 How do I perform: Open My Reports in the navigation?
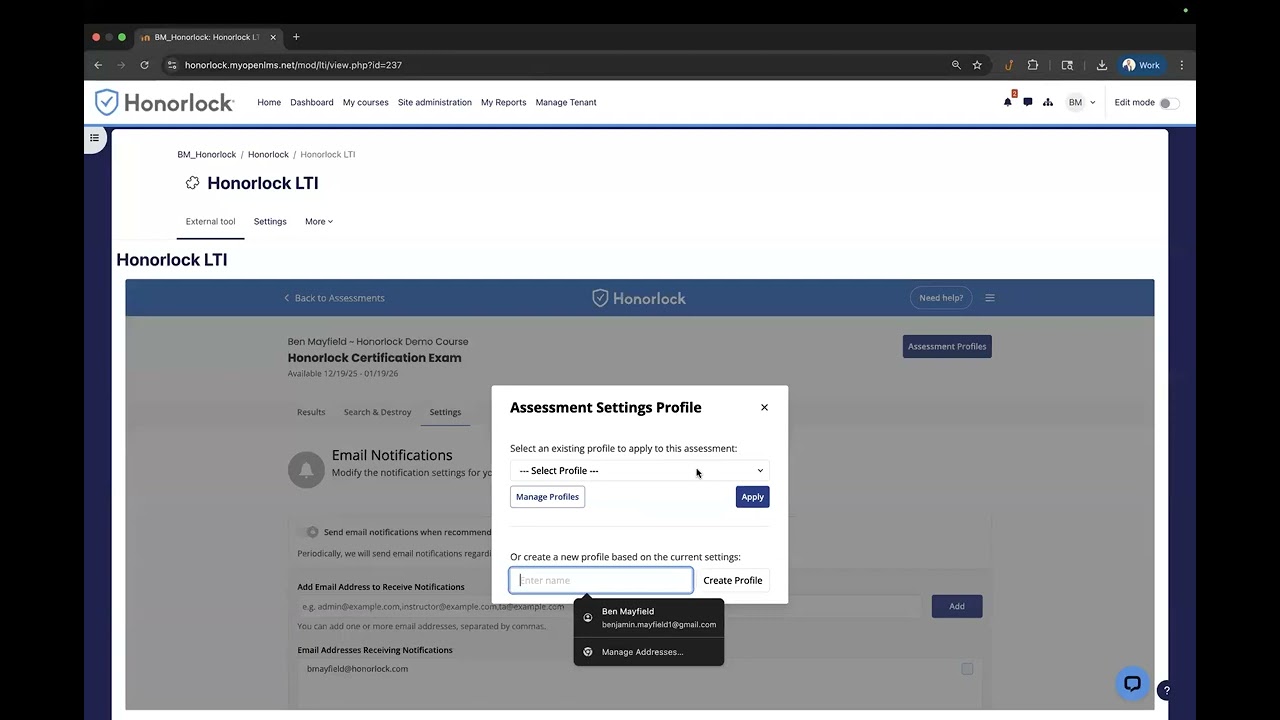click(503, 102)
